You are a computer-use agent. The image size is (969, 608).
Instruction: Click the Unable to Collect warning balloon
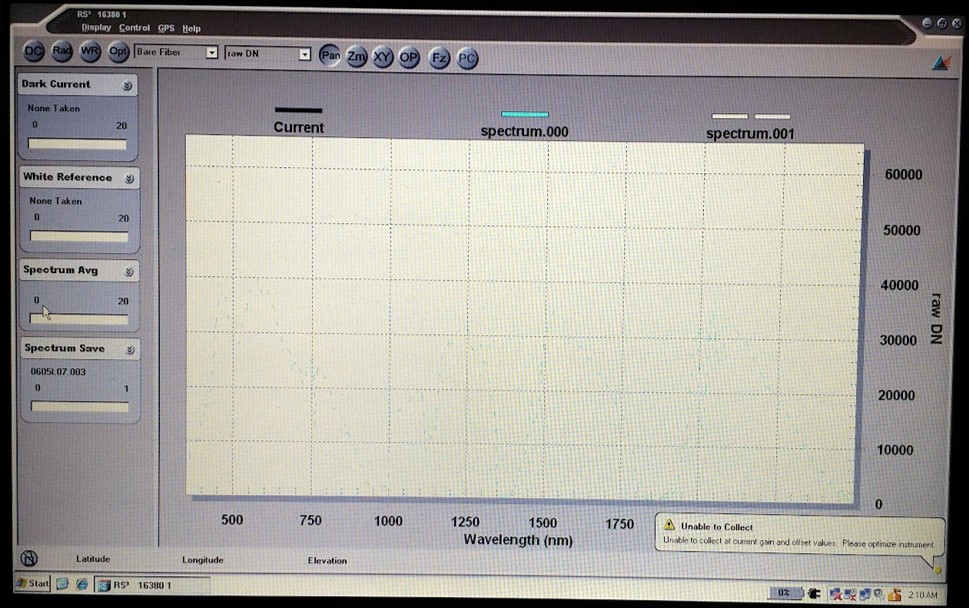tap(800, 535)
